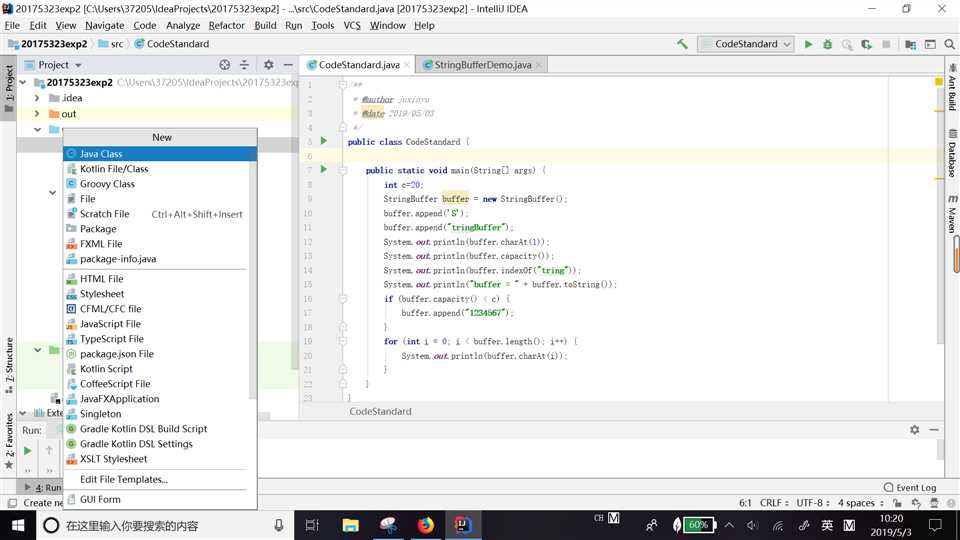This screenshot has width=960, height=540.
Task: Click the green rerun arrow in the Run panel
Action: (x=28, y=451)
